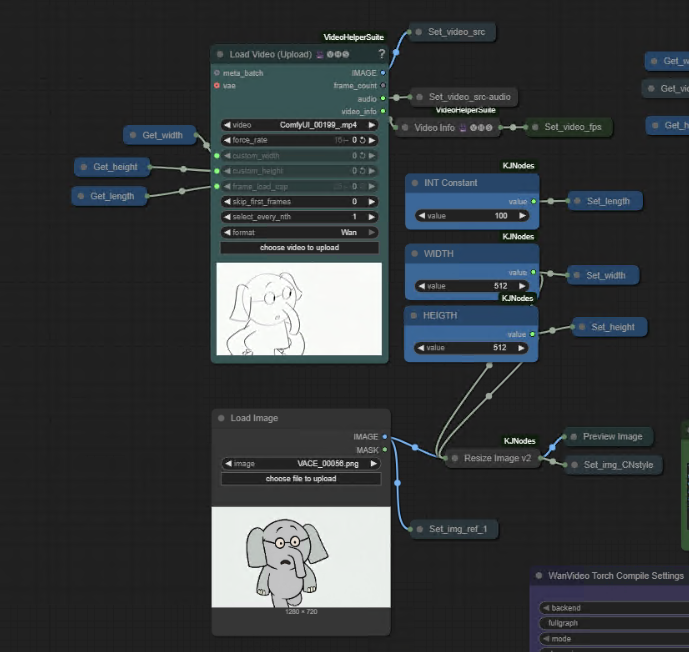Increase INT Constant value with right arrow
The width and height of the screenshot is (689, 652).
tap(522, 216)
